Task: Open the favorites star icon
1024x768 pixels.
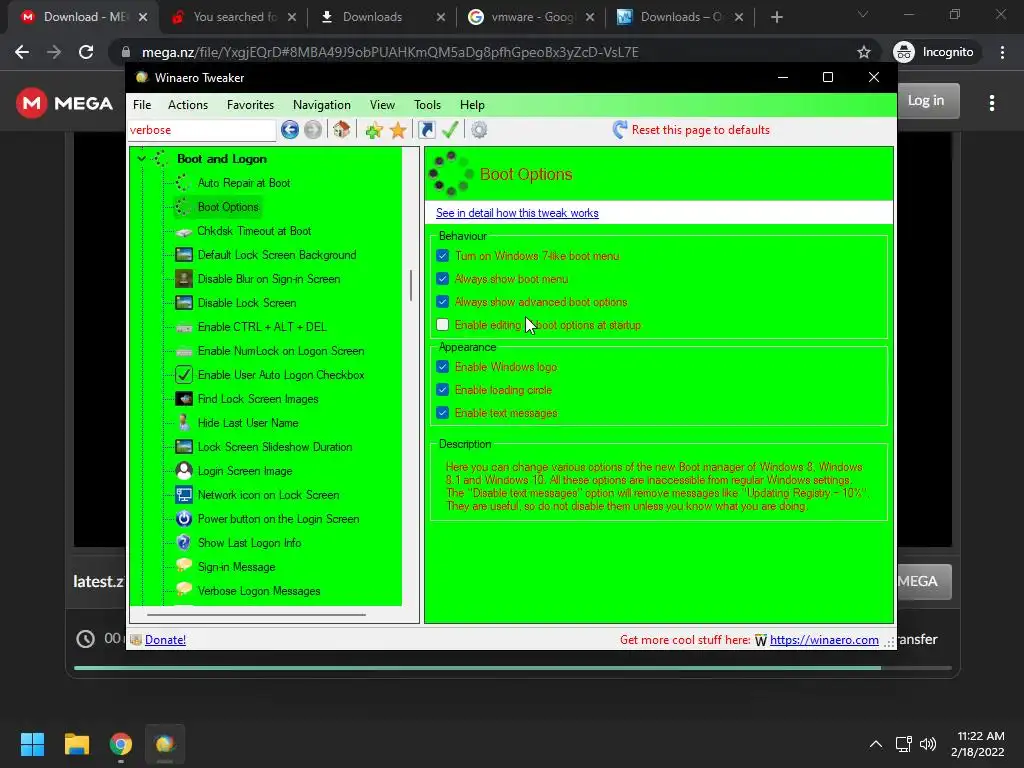Action: click(398, 130)
